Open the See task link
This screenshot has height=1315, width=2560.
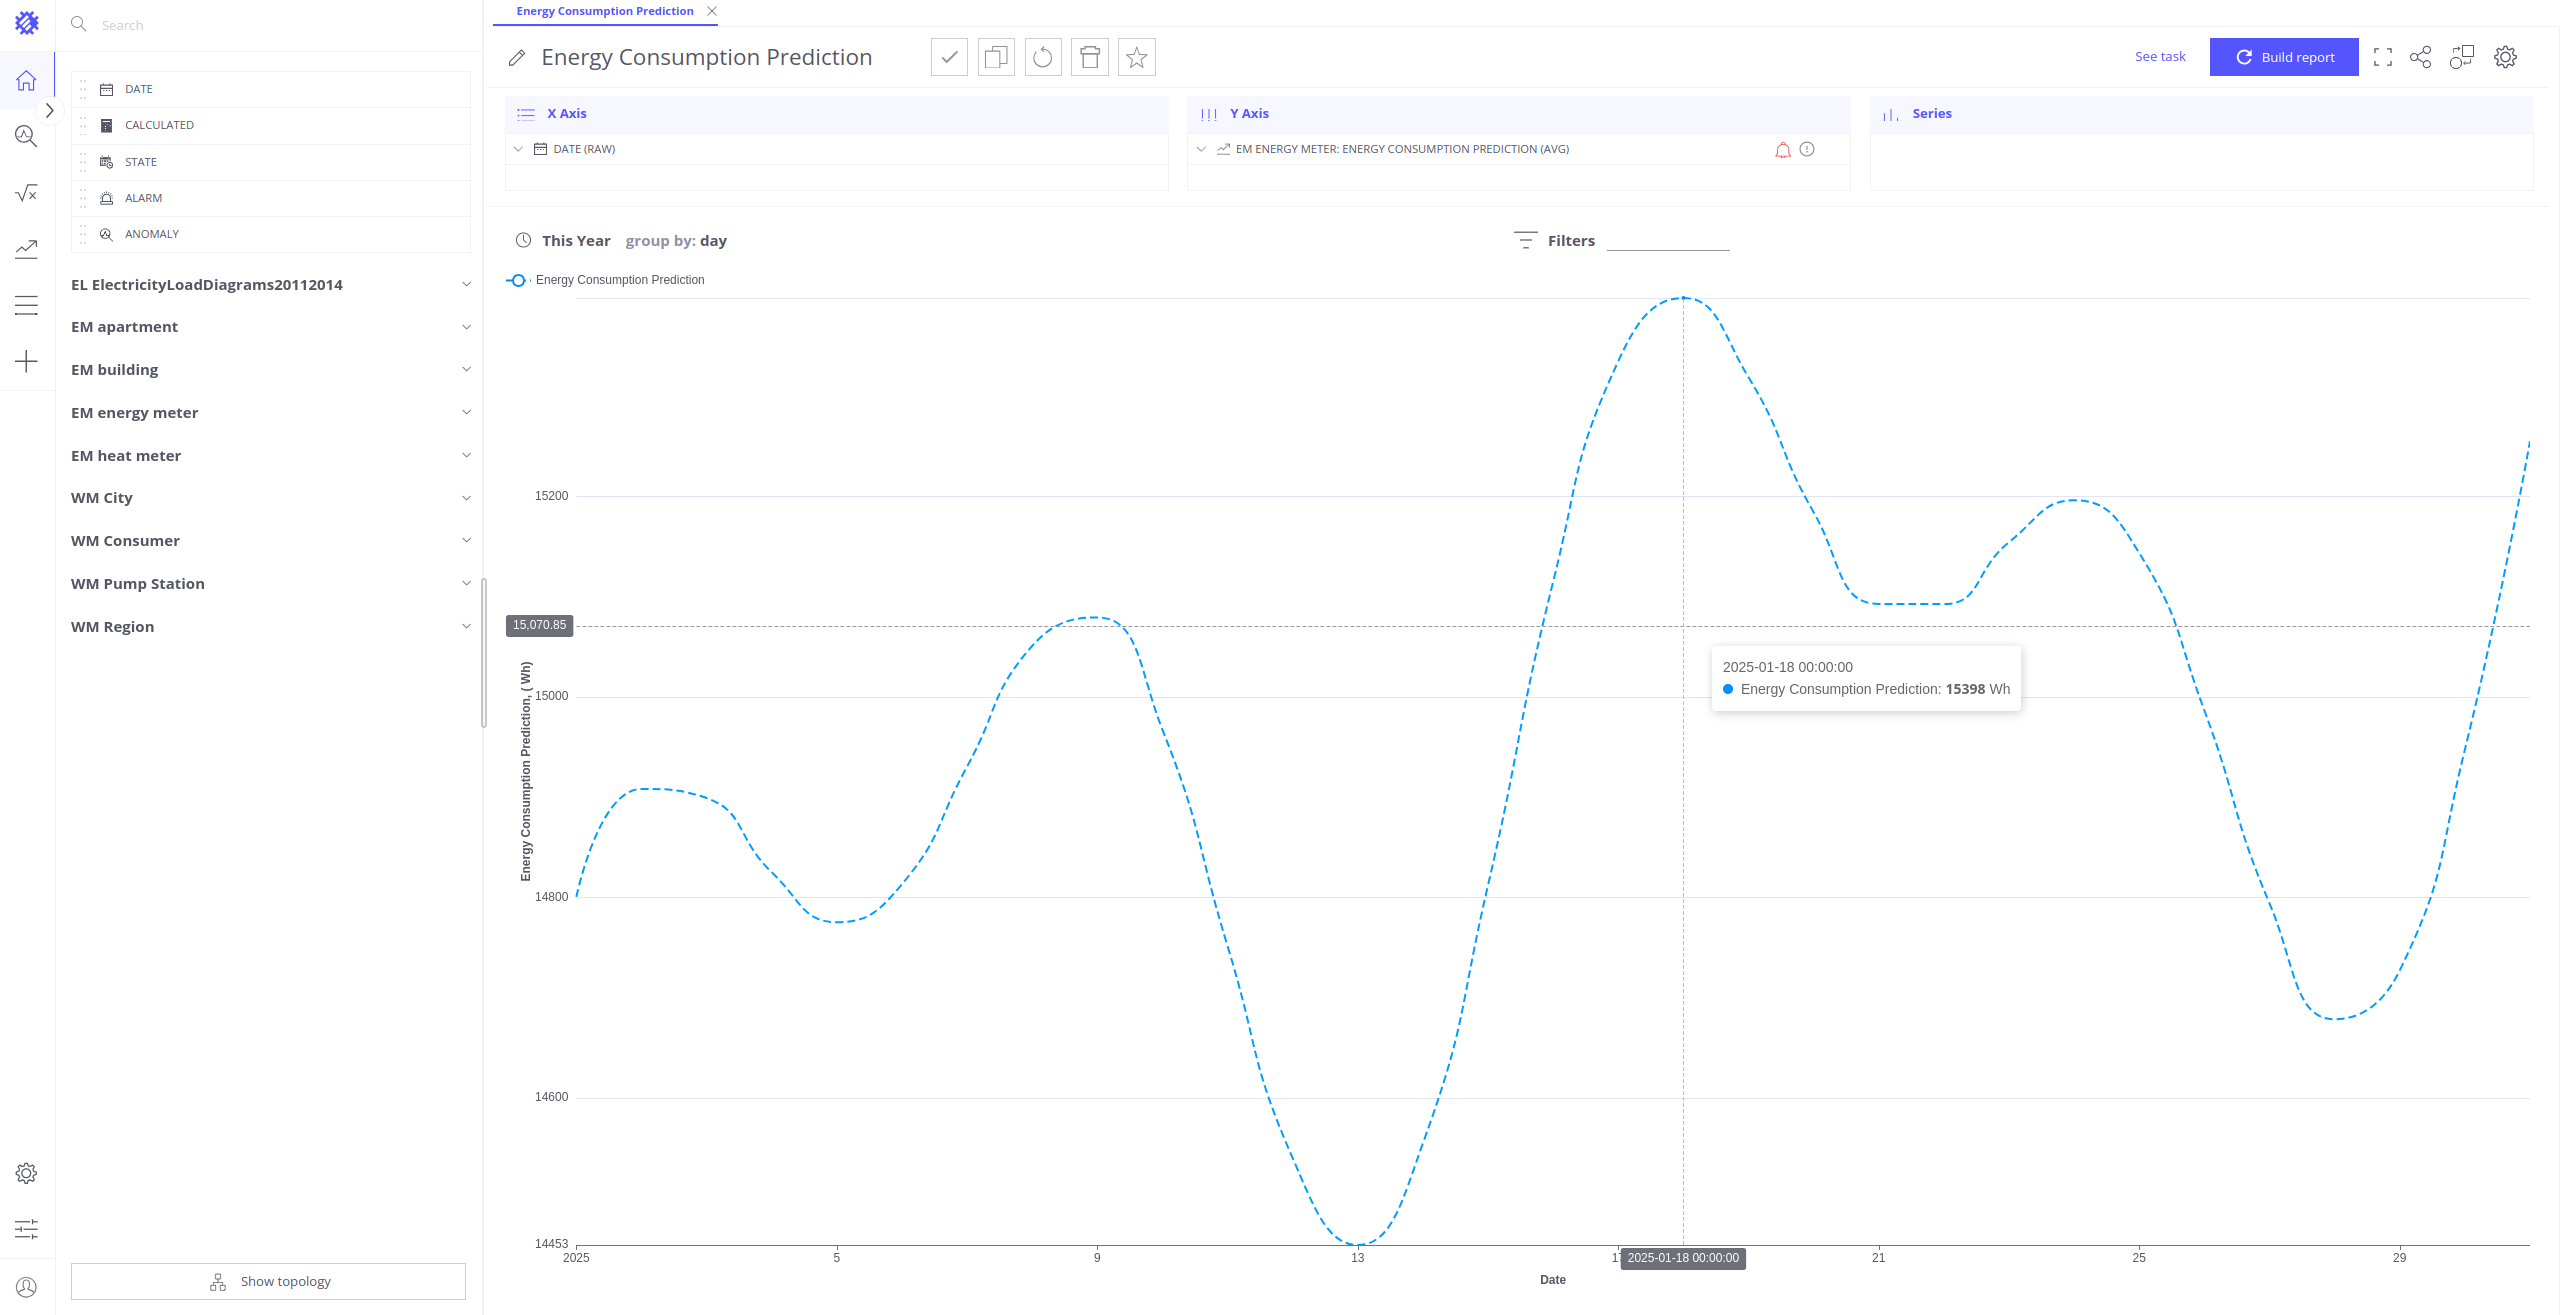pos(2160,57)
